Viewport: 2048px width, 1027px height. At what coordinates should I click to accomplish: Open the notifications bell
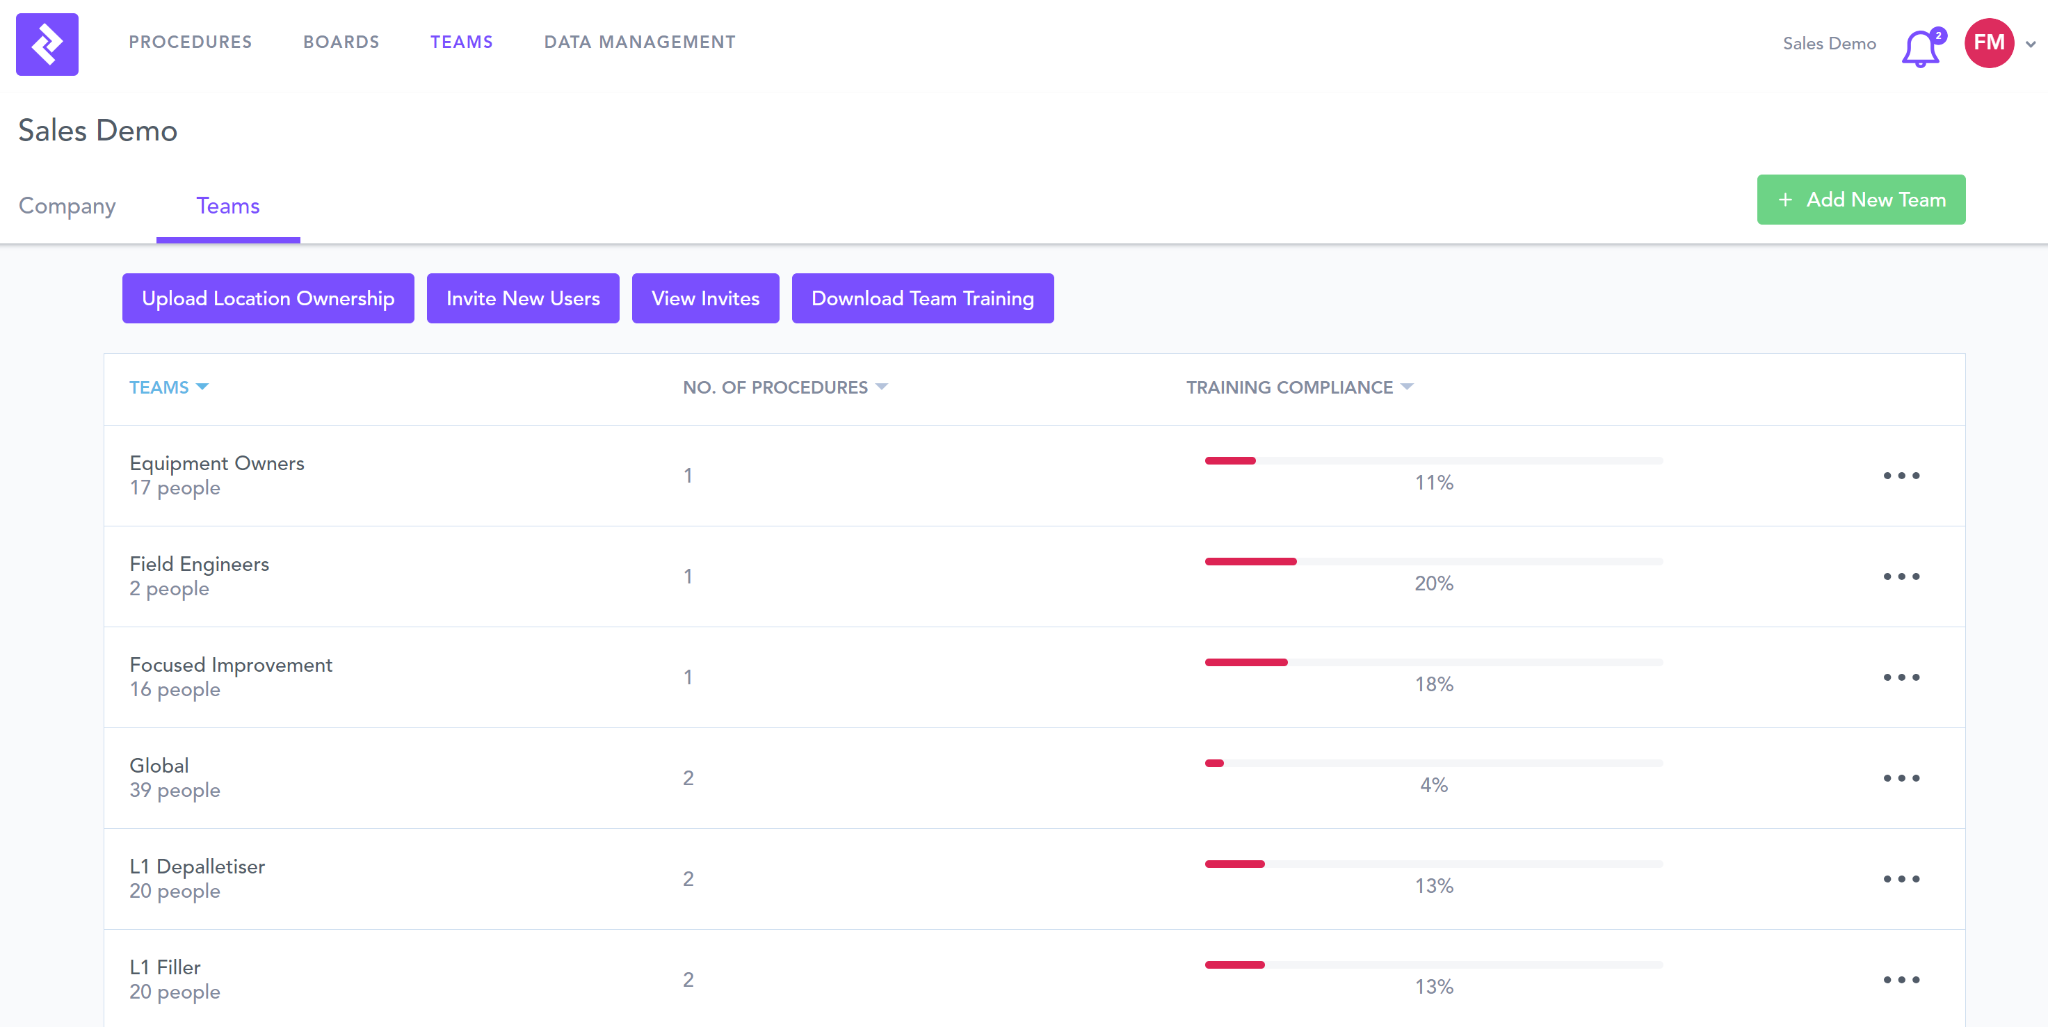coord(1920,47)
